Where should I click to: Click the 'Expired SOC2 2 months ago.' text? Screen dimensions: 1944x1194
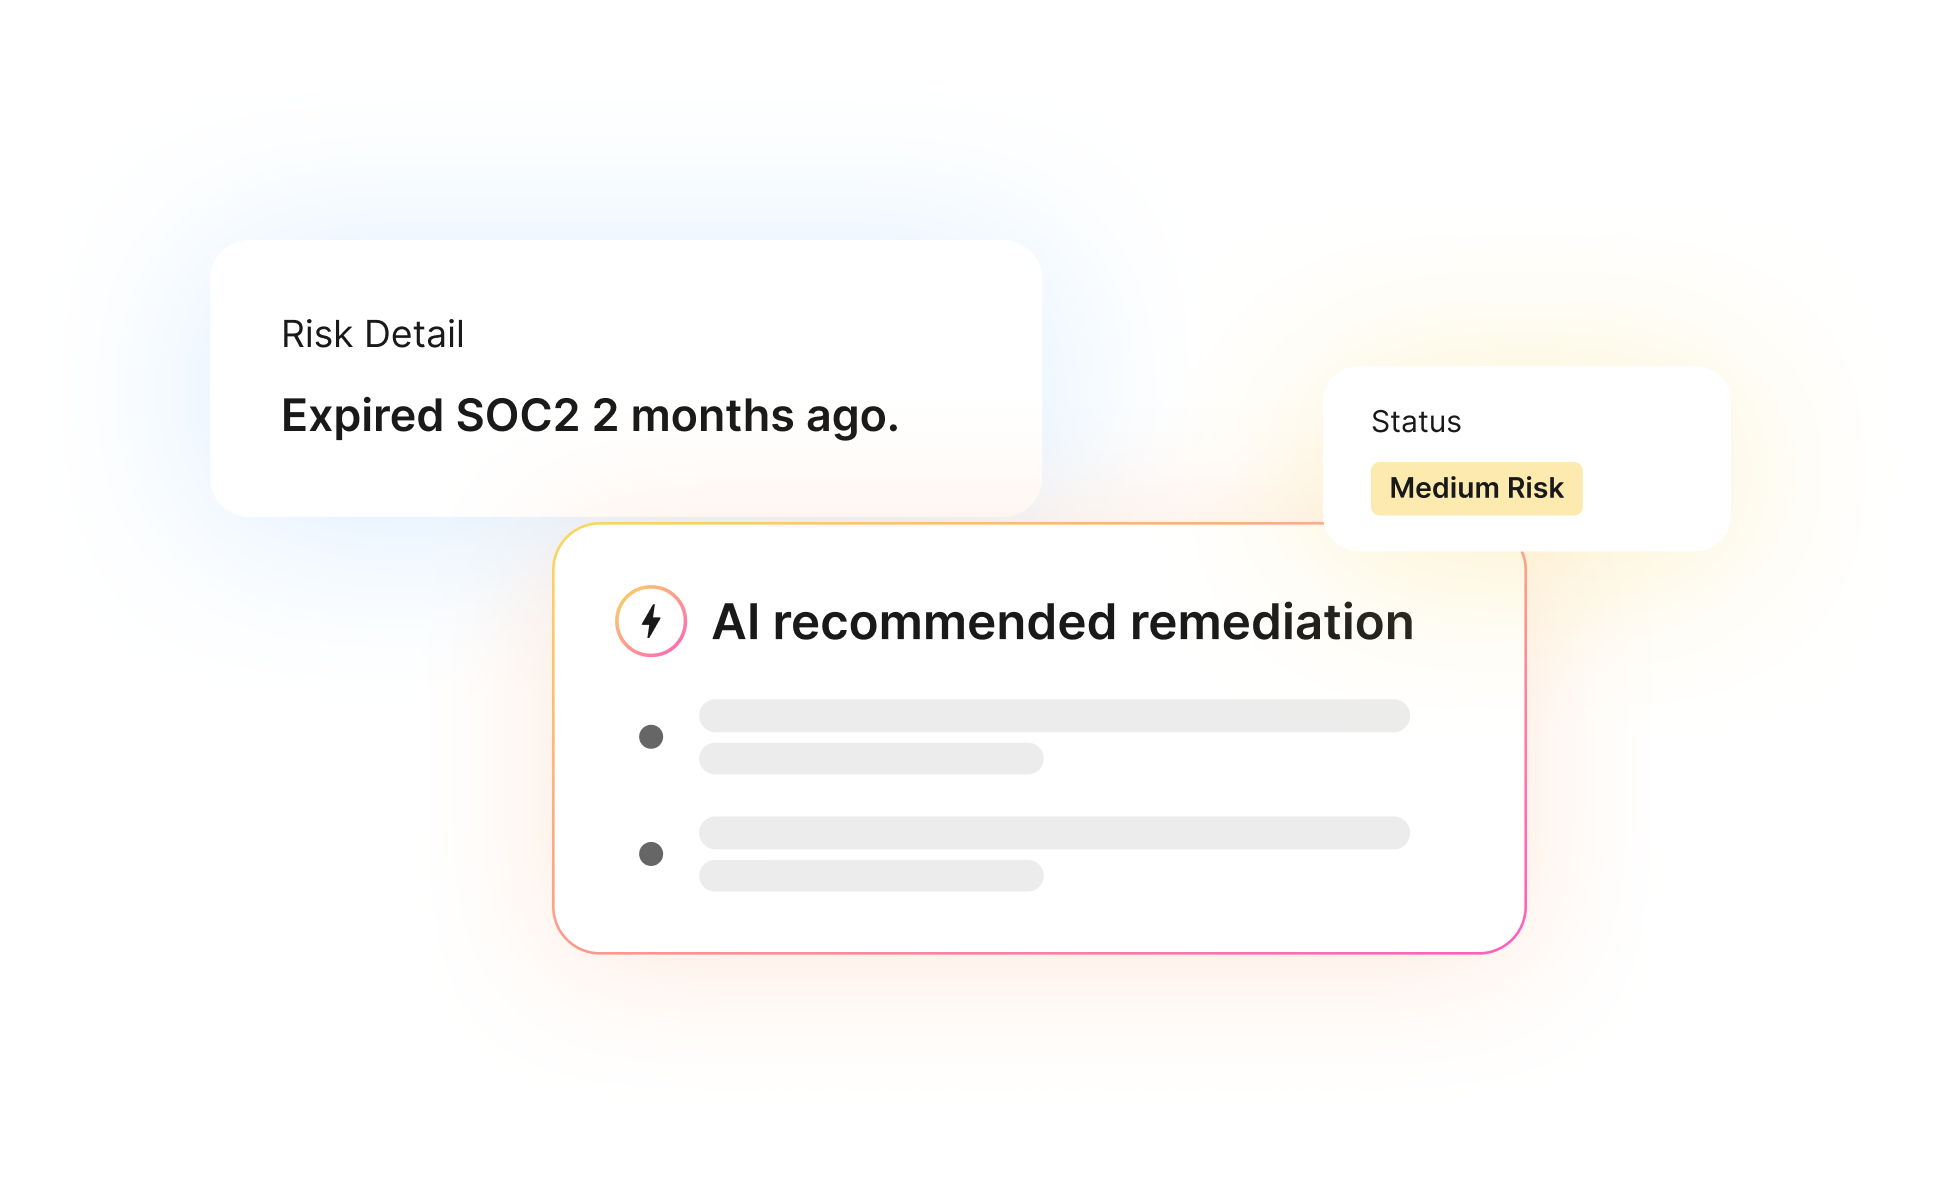coord(590,416)
